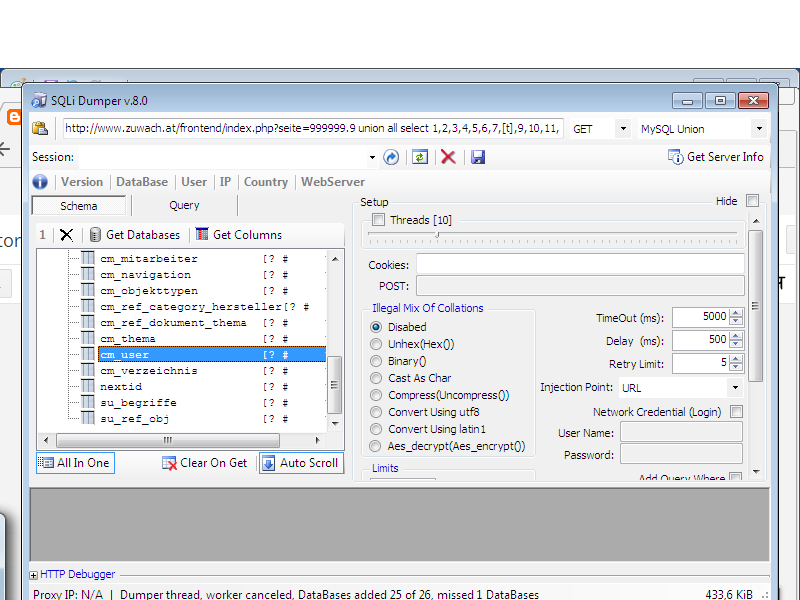Viewport: 800px width, 600px height.
Task: Click the green refresh session icon
Action: point(420,157)
